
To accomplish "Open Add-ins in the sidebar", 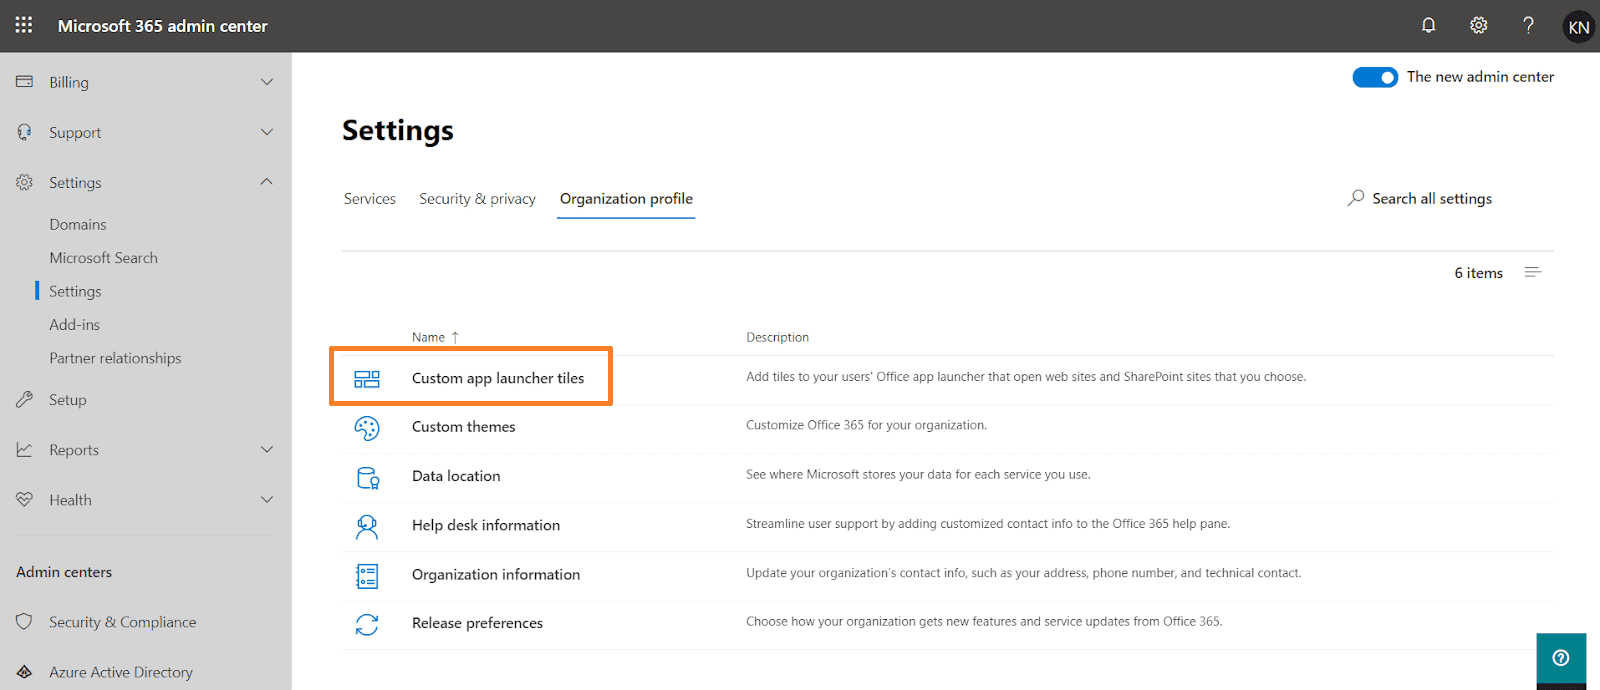I will pyautogui.click(x=75, y=325).
